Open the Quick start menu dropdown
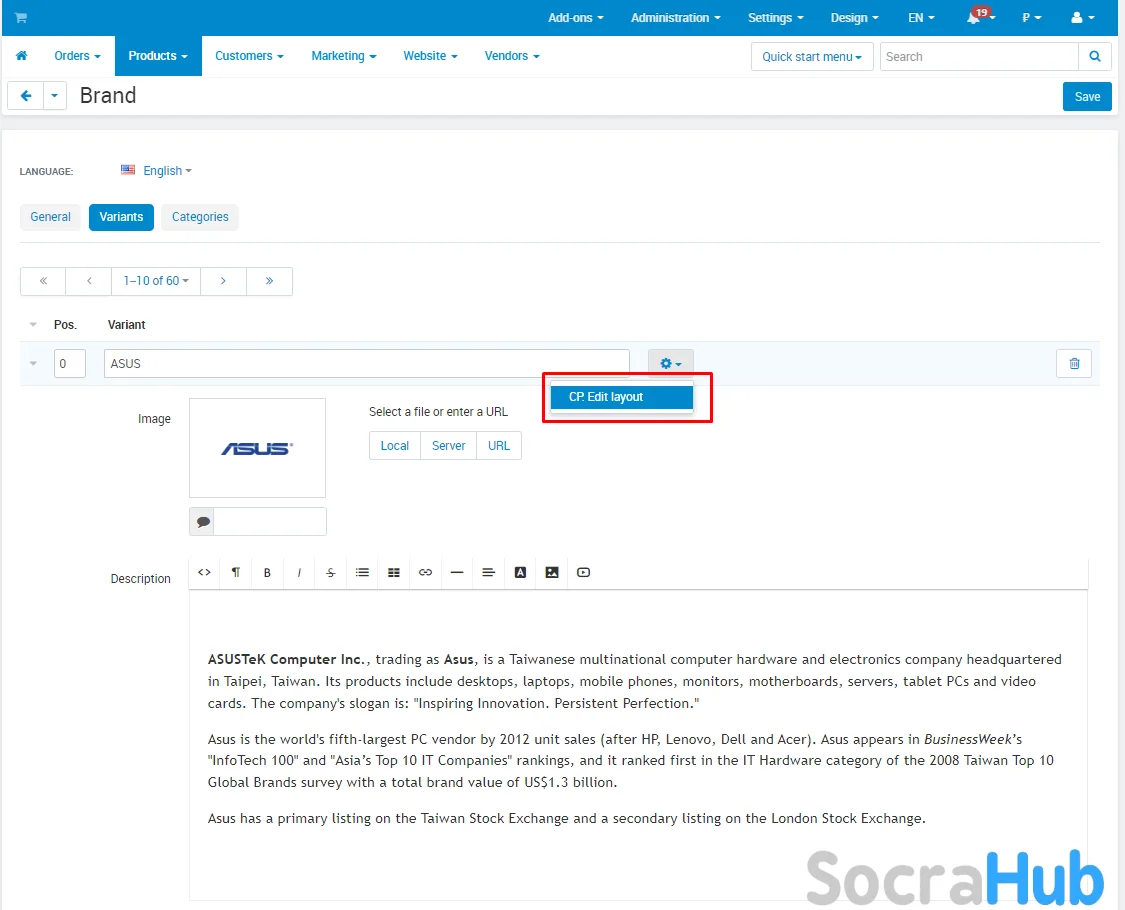This screenshot has height=910, width=1125. click(x=812, y=57)
